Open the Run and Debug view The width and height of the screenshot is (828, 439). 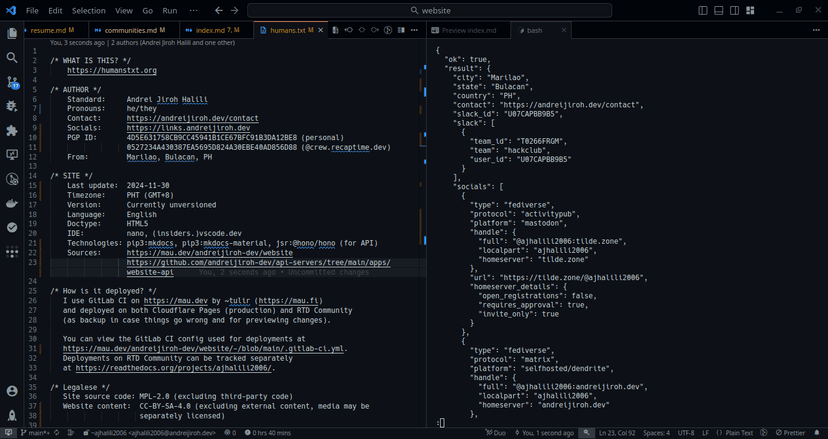[x=12, y=106]
